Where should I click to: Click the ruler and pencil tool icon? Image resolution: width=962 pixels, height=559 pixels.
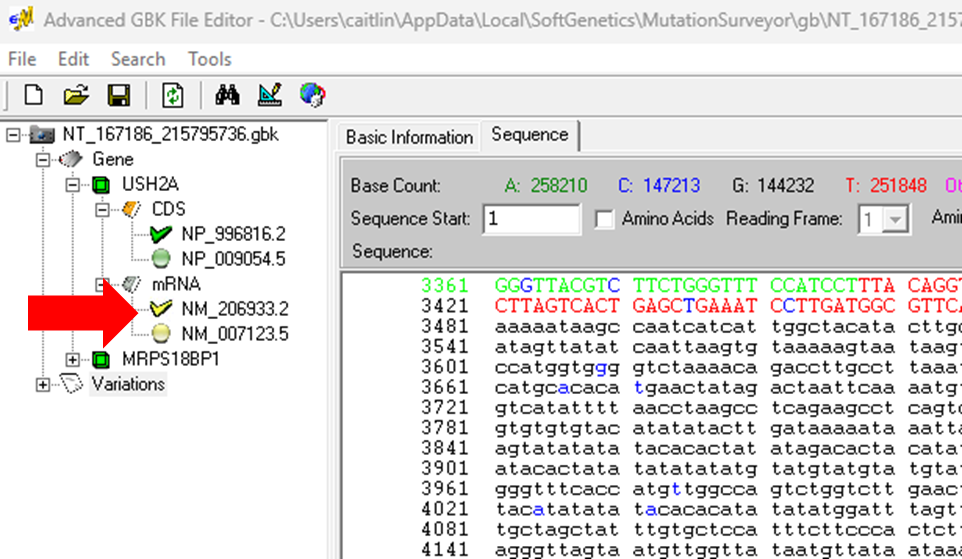[x=270, y=95]
